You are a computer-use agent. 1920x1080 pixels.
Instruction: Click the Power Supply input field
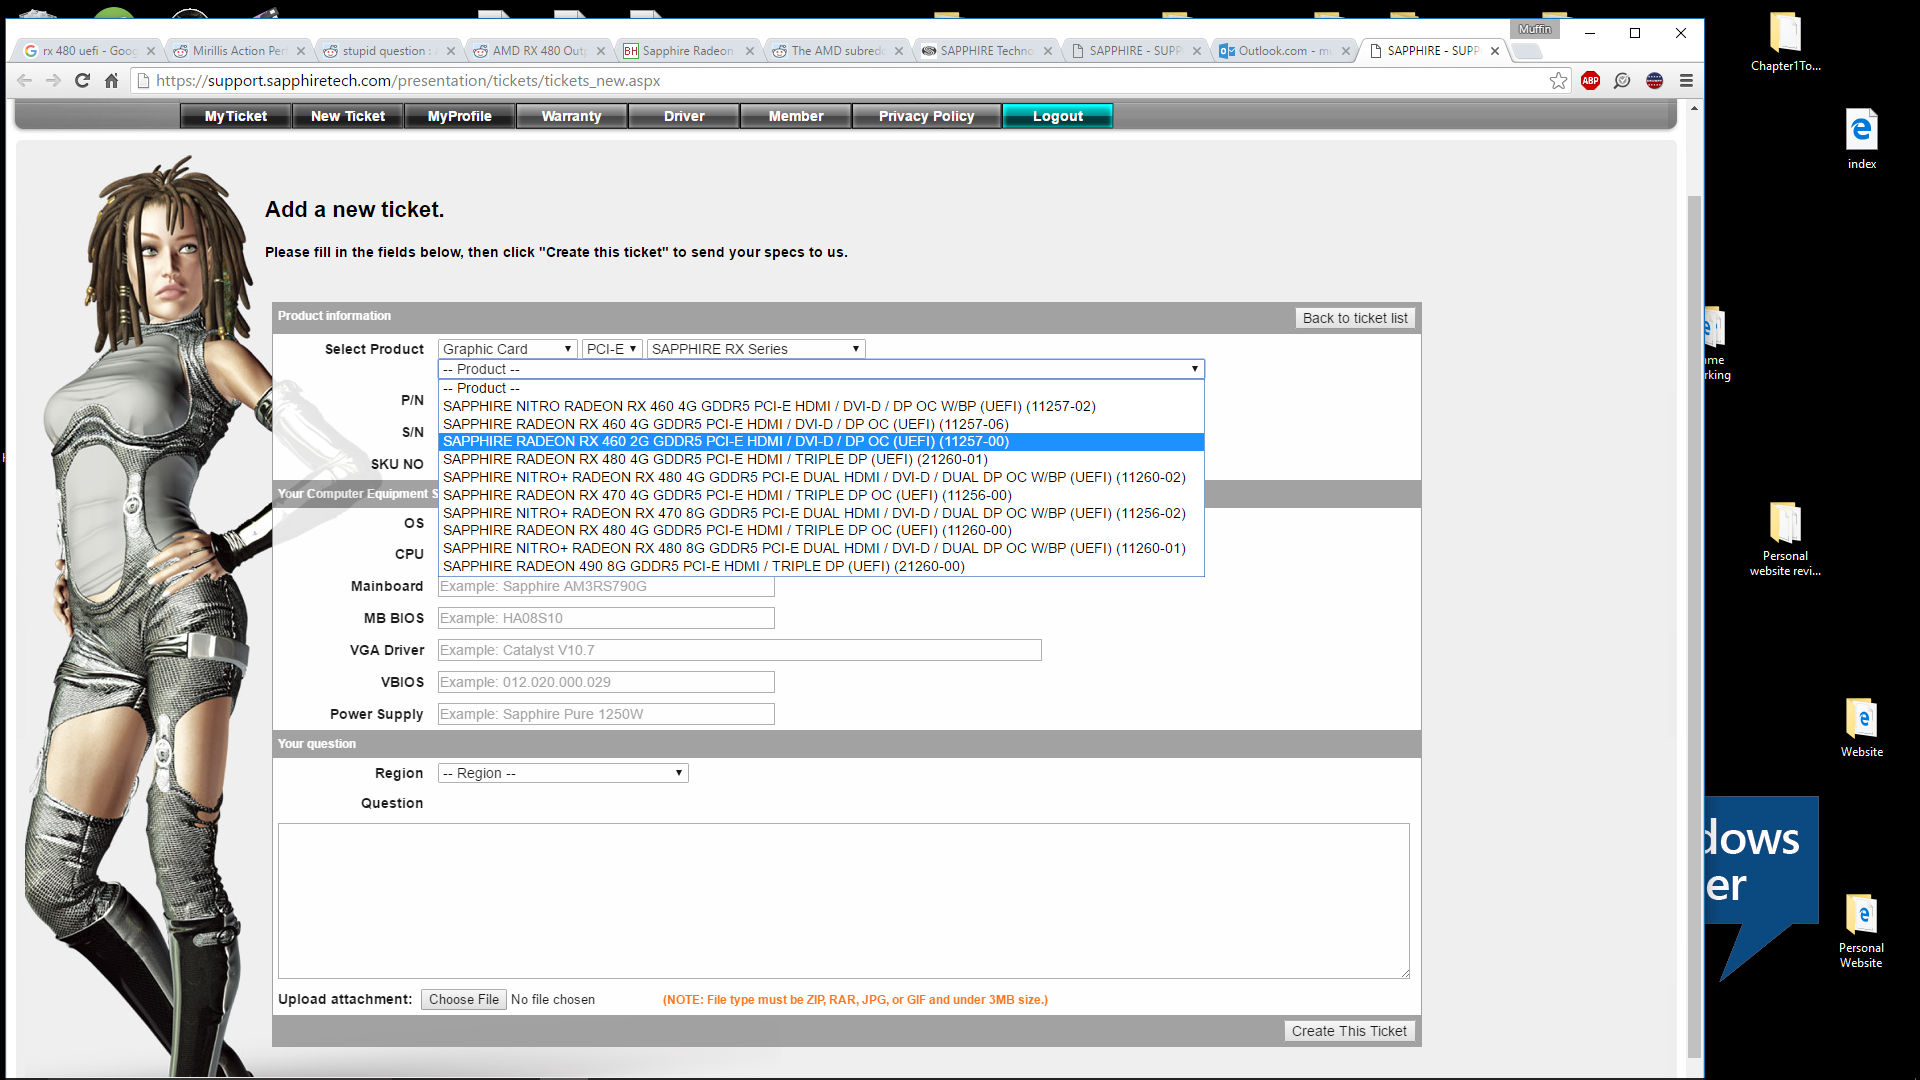coord(606,714)
